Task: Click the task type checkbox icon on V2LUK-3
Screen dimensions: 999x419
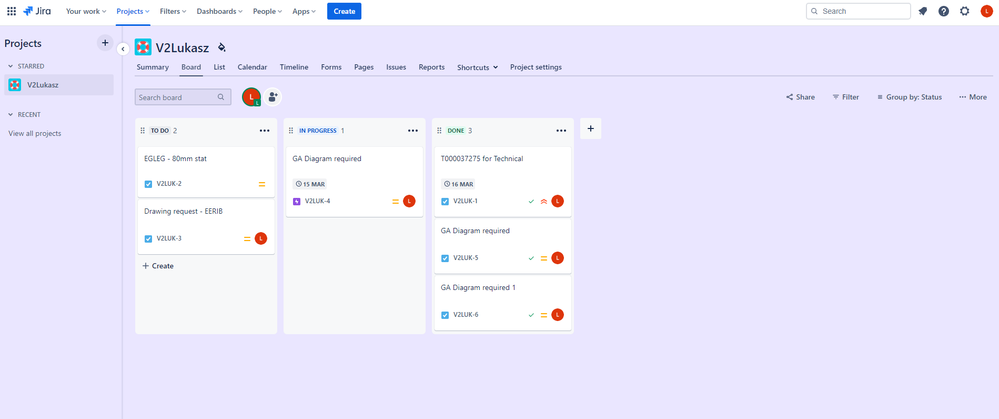Action: [x=148, y=239]
